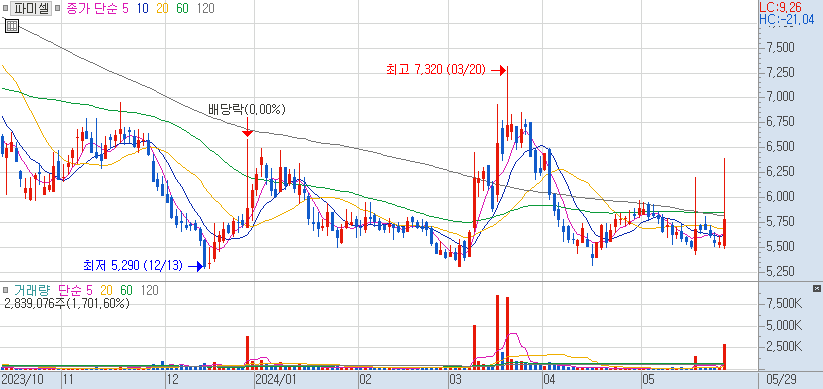823x389 pixels.
Task: Close the volume panel with x icon
Action: point(816,289)
